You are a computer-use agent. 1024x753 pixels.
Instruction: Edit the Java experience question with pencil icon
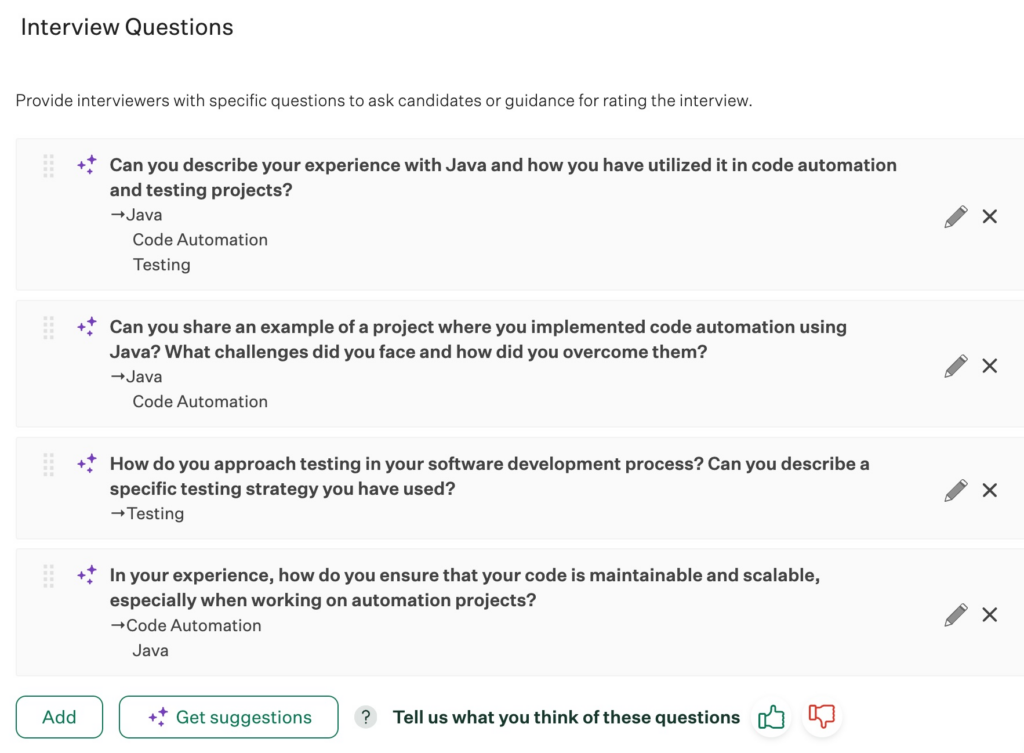point(955,216)
